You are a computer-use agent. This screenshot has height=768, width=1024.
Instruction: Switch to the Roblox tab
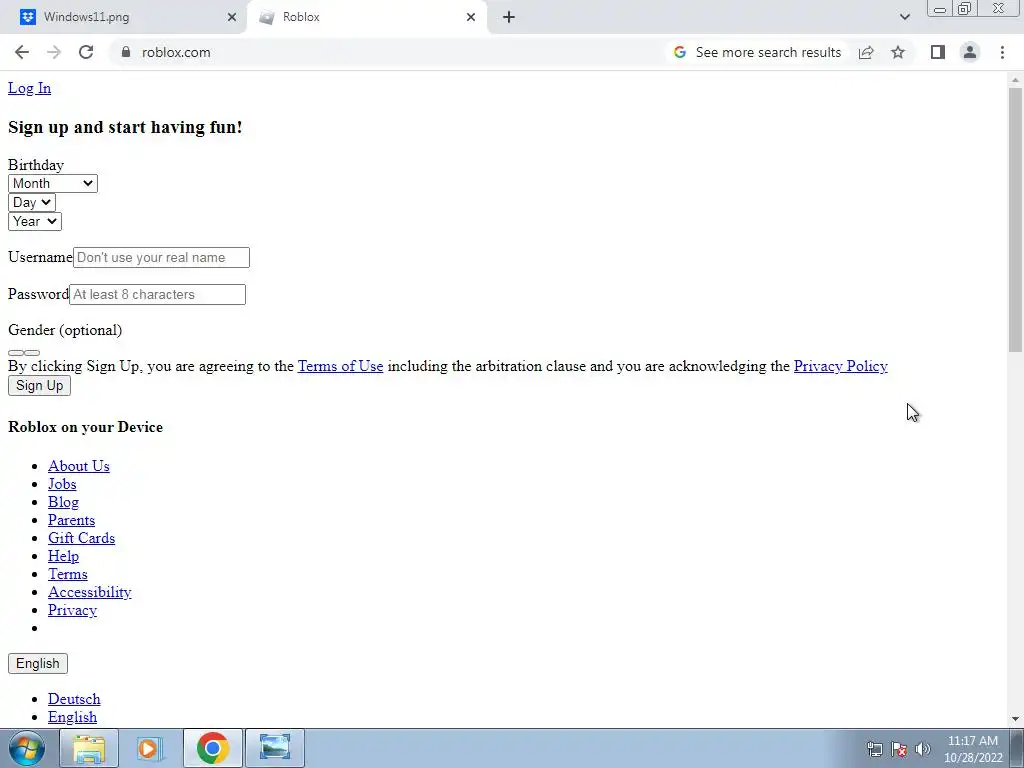366,17
